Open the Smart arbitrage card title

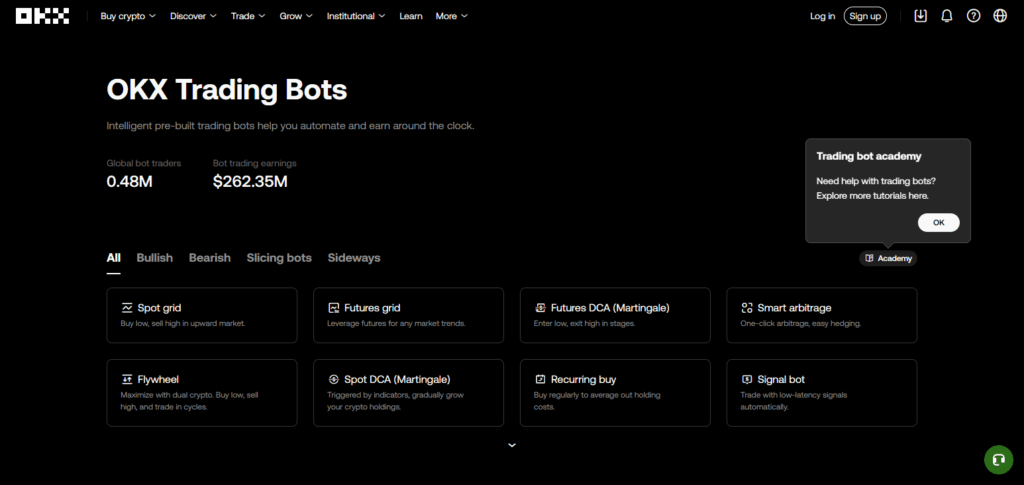click(x=794, y=307)
